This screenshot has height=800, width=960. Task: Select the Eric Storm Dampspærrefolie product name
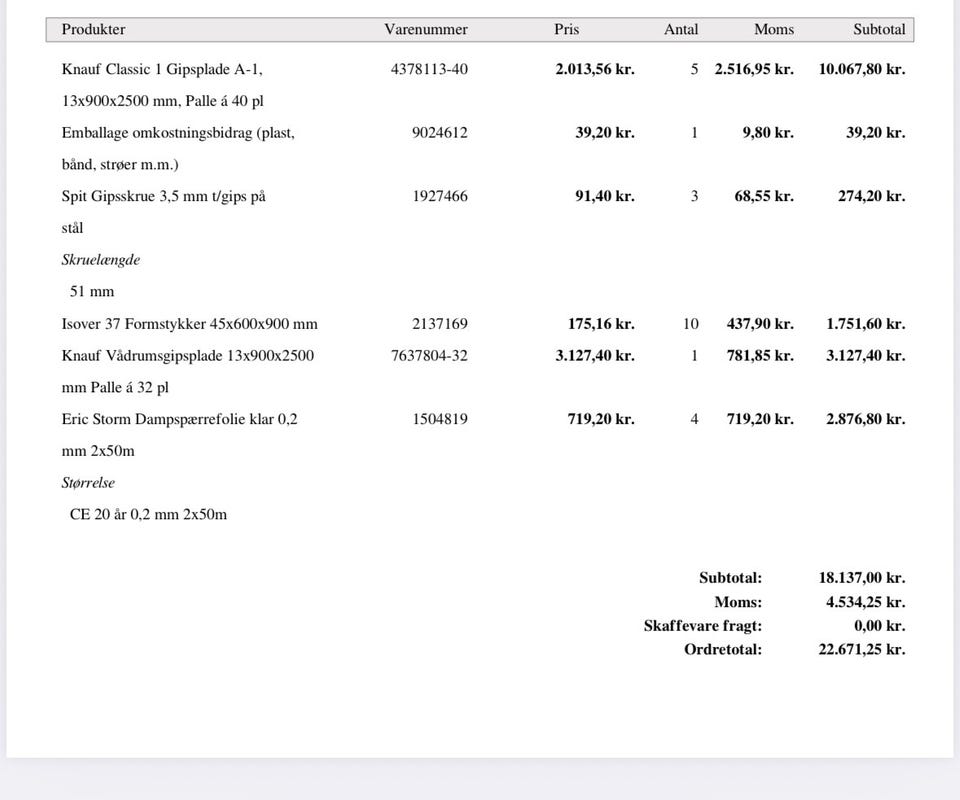(x=179, y=435)
